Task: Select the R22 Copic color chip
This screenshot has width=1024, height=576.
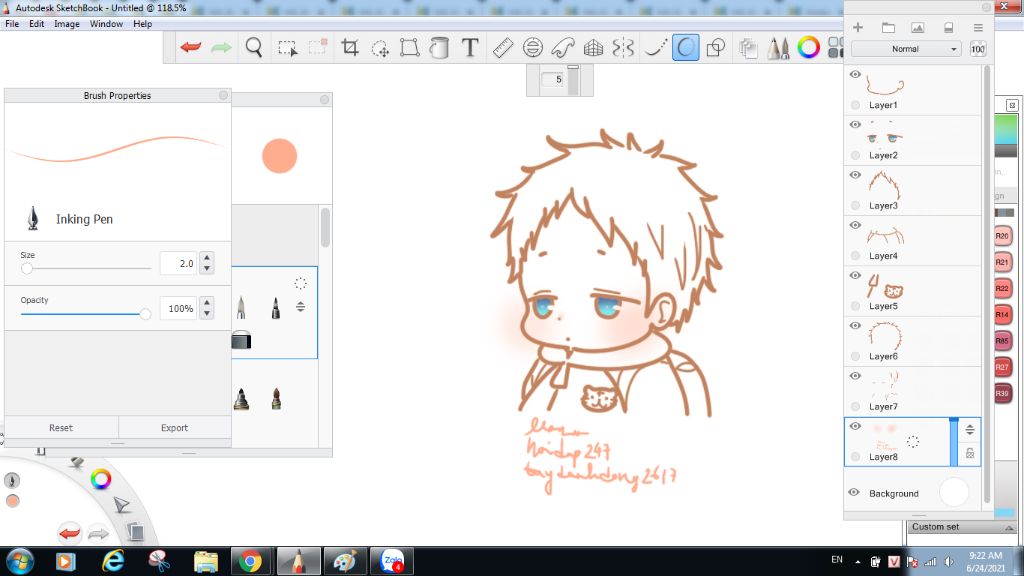Action: click(x=1002, y=288)
